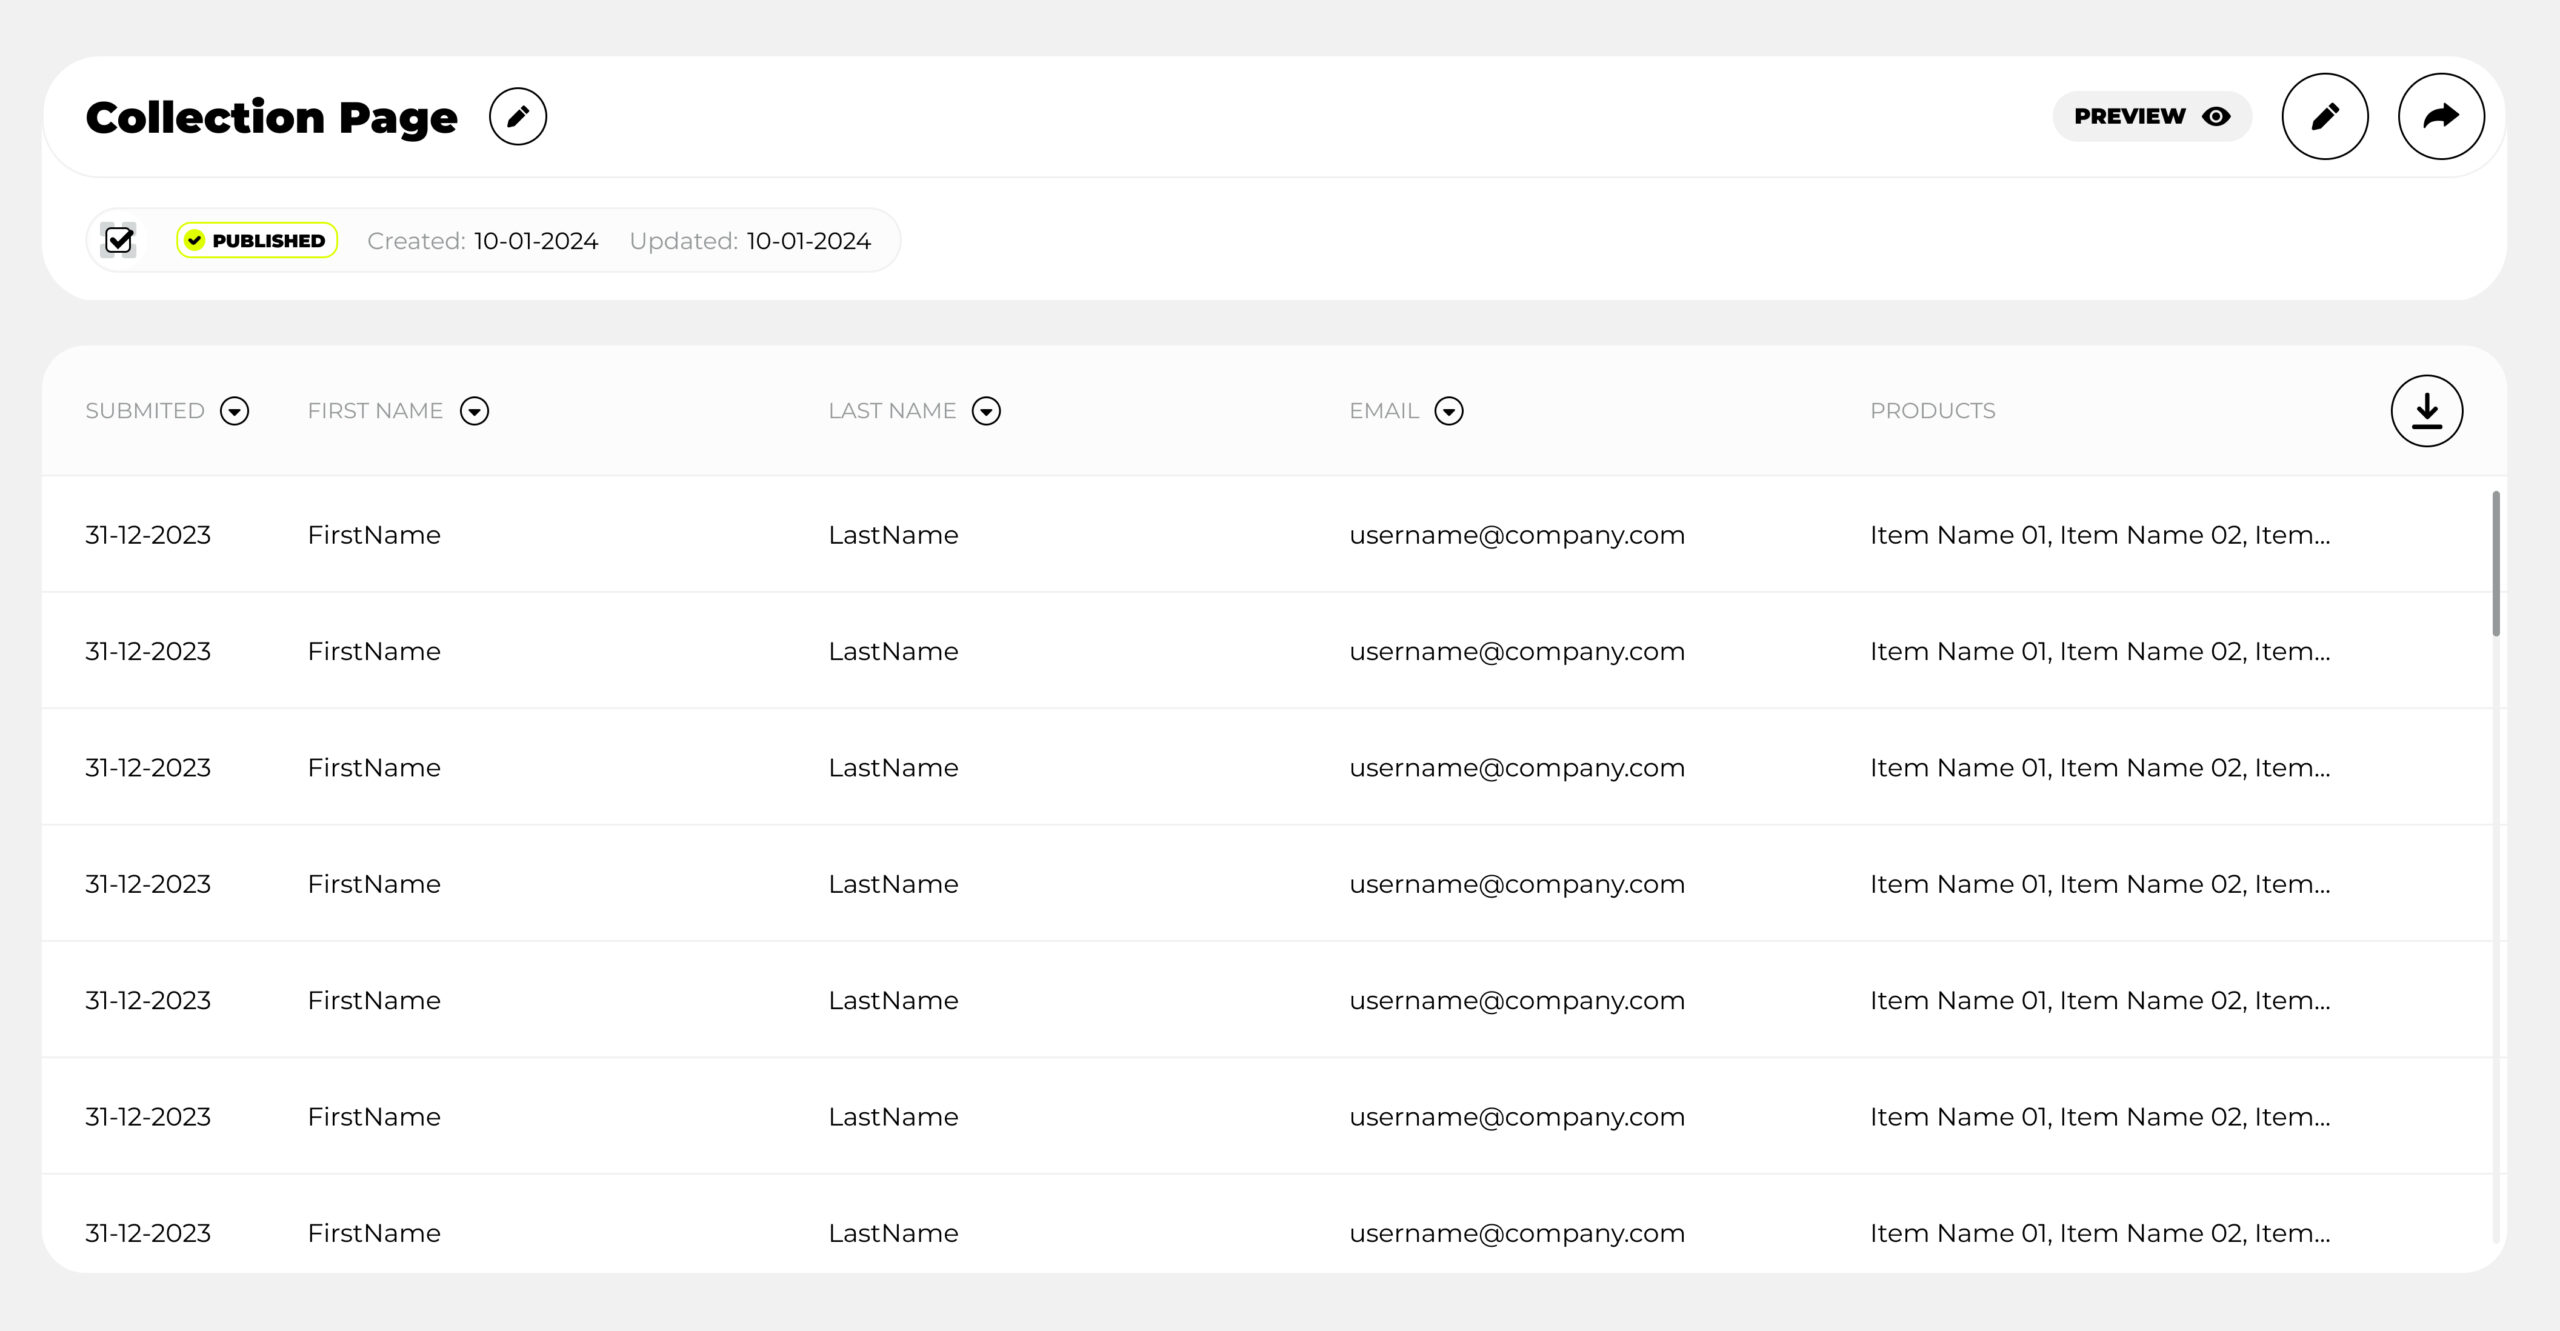Click the PREVIEW button
Screen dimensions: 2560x1331
[x=2152, y=116]
